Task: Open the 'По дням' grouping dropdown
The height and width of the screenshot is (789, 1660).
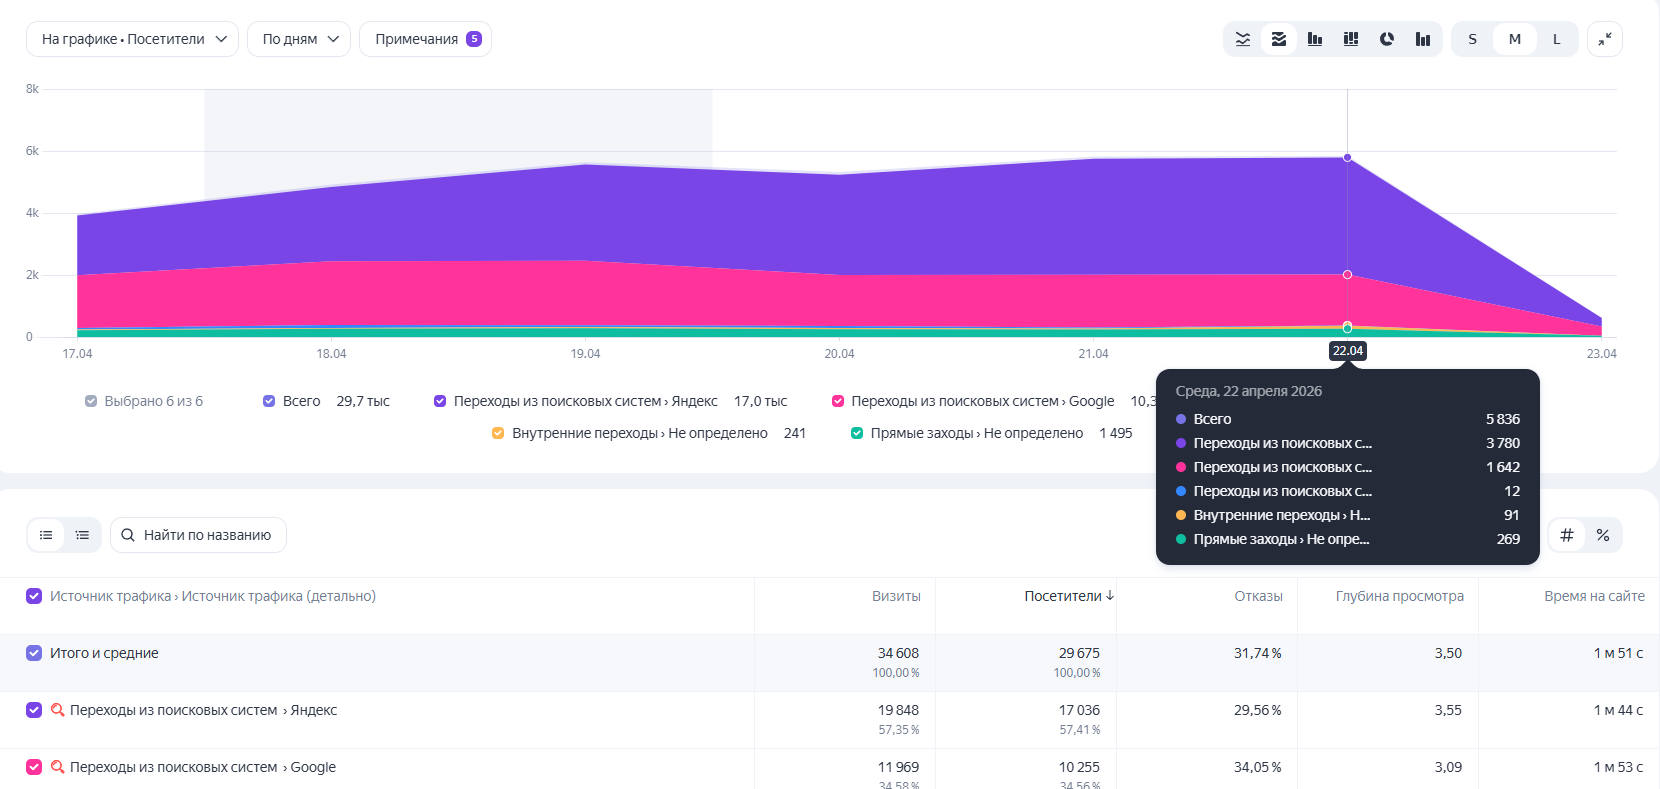Action: [299, 39]
